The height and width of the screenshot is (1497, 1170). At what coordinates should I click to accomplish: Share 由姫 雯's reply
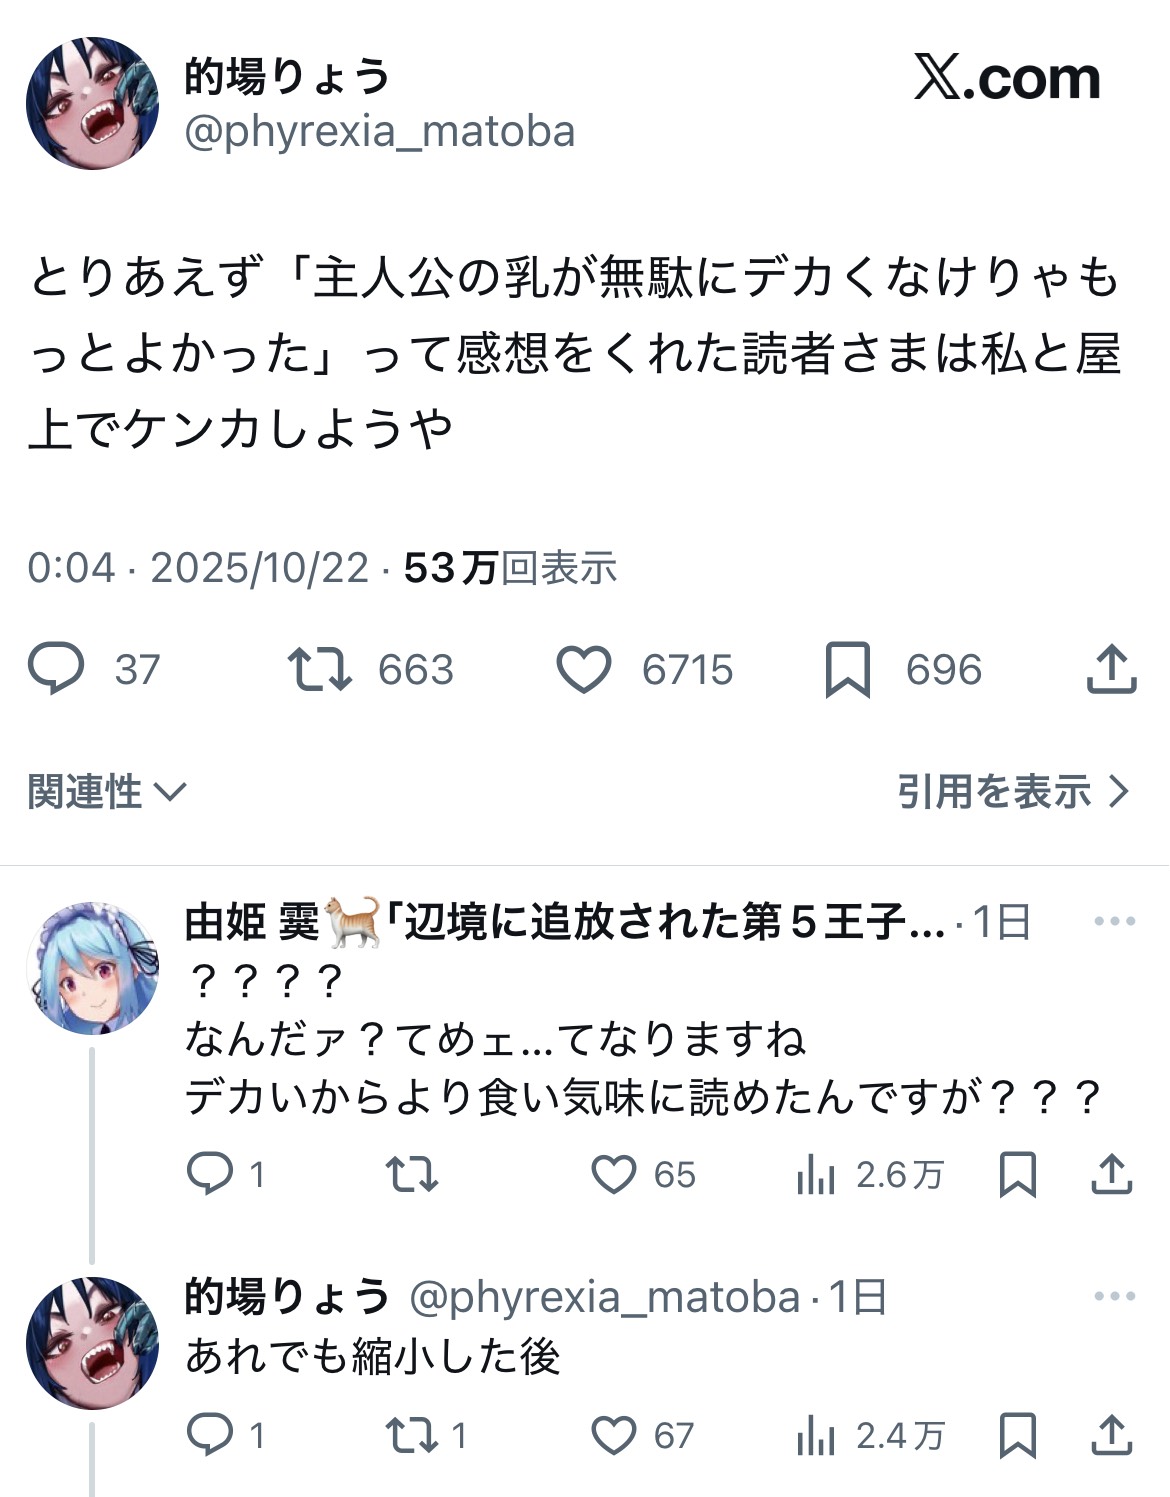click(1110, 1175)
